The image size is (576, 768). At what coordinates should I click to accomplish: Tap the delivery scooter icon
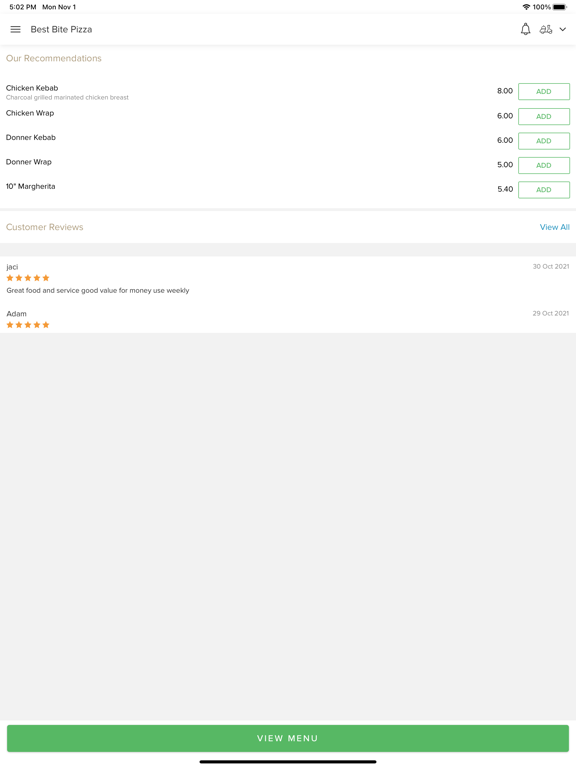coord(546,29)
